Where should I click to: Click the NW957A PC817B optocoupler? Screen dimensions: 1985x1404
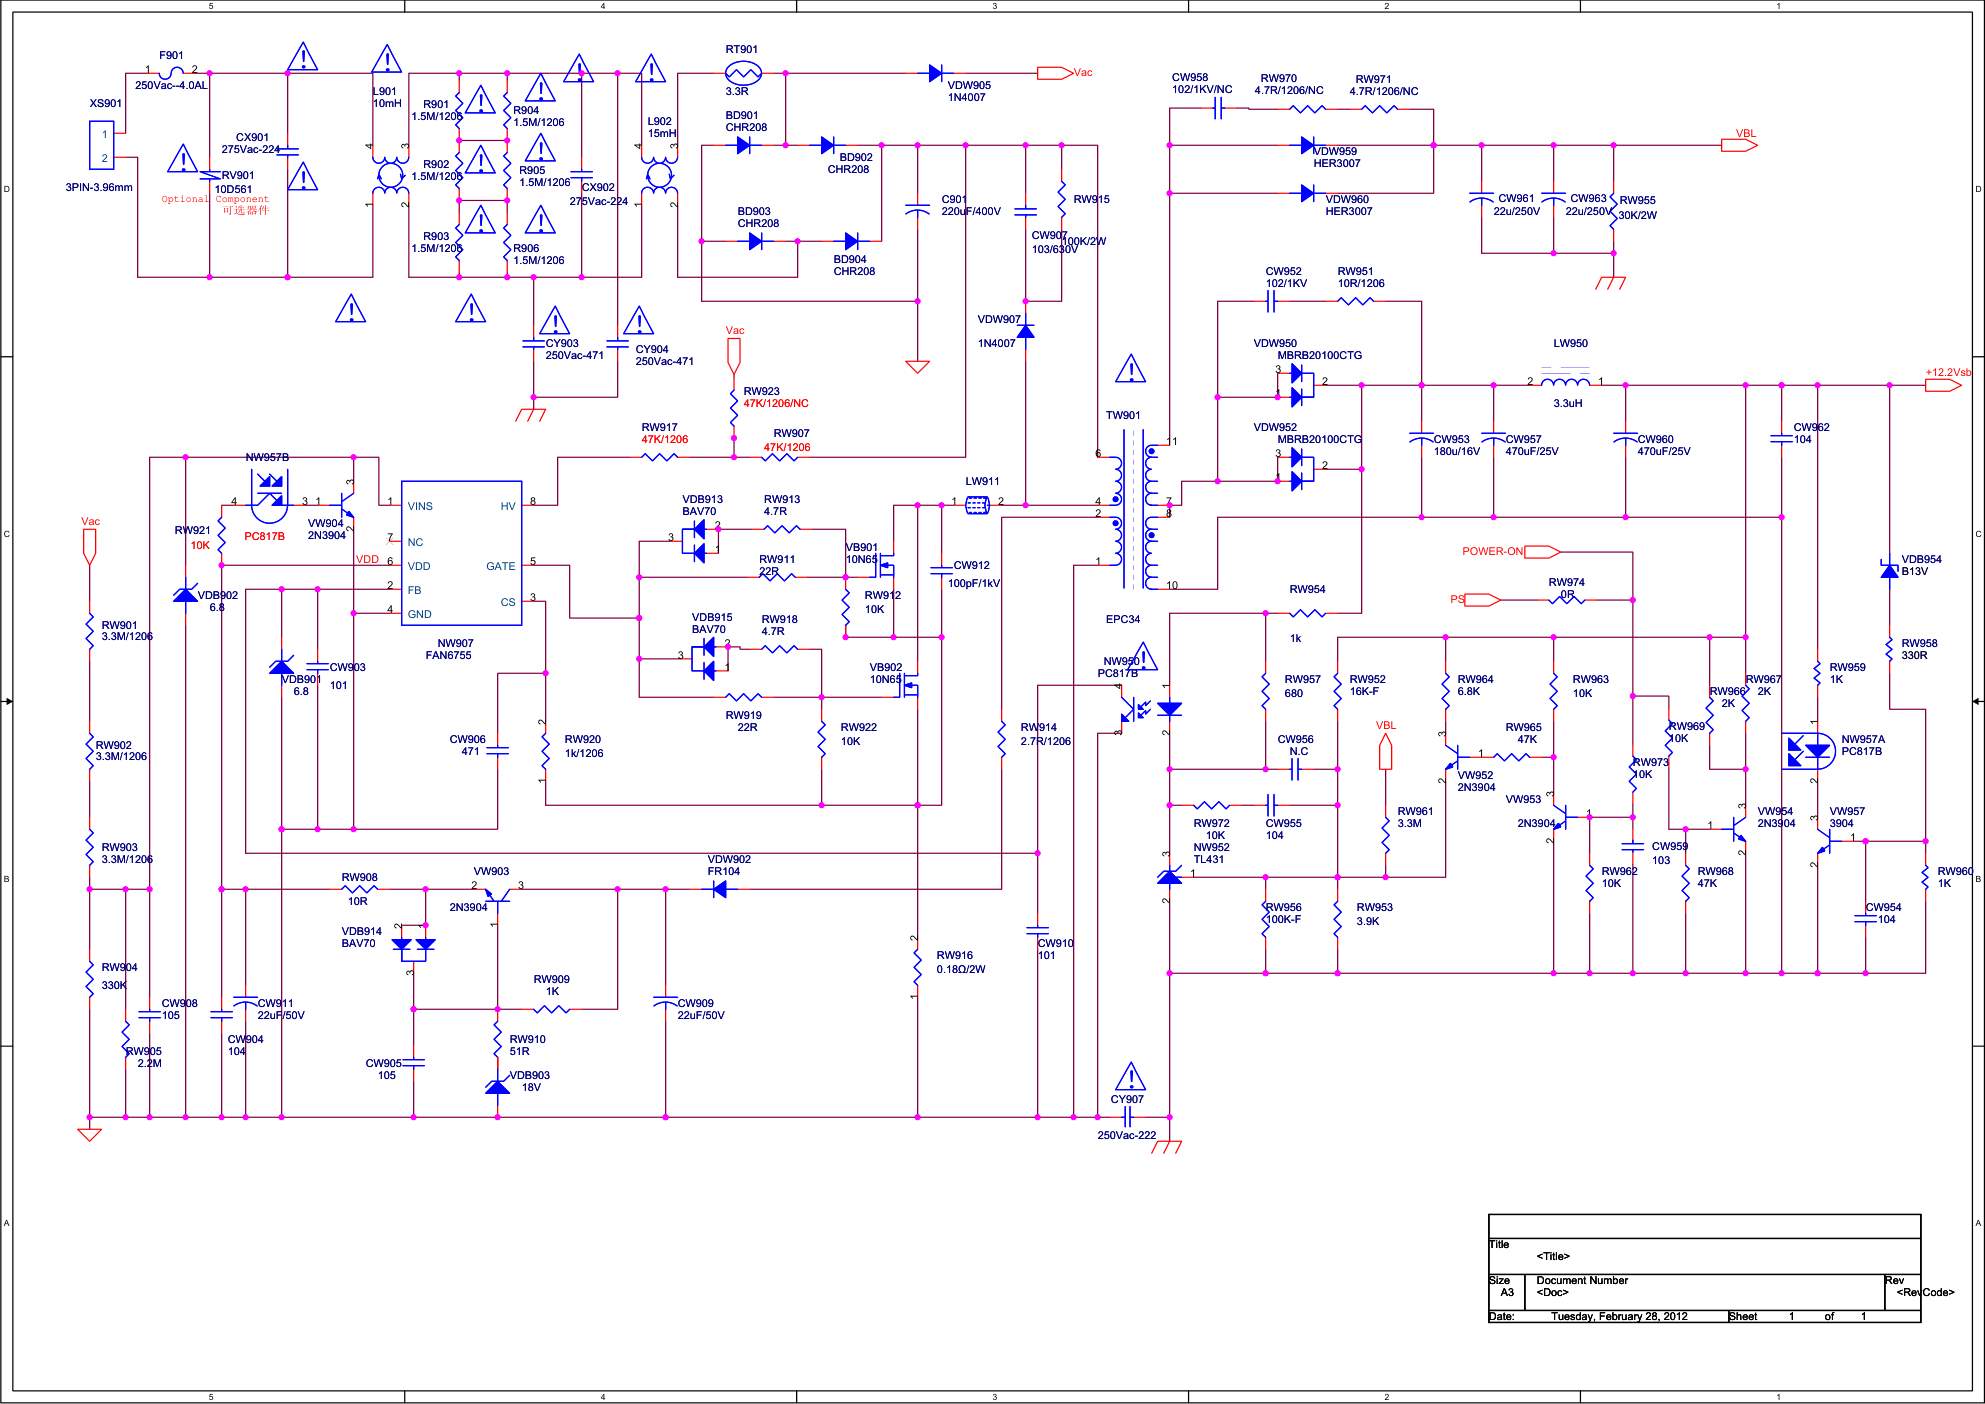point(1809,751)
